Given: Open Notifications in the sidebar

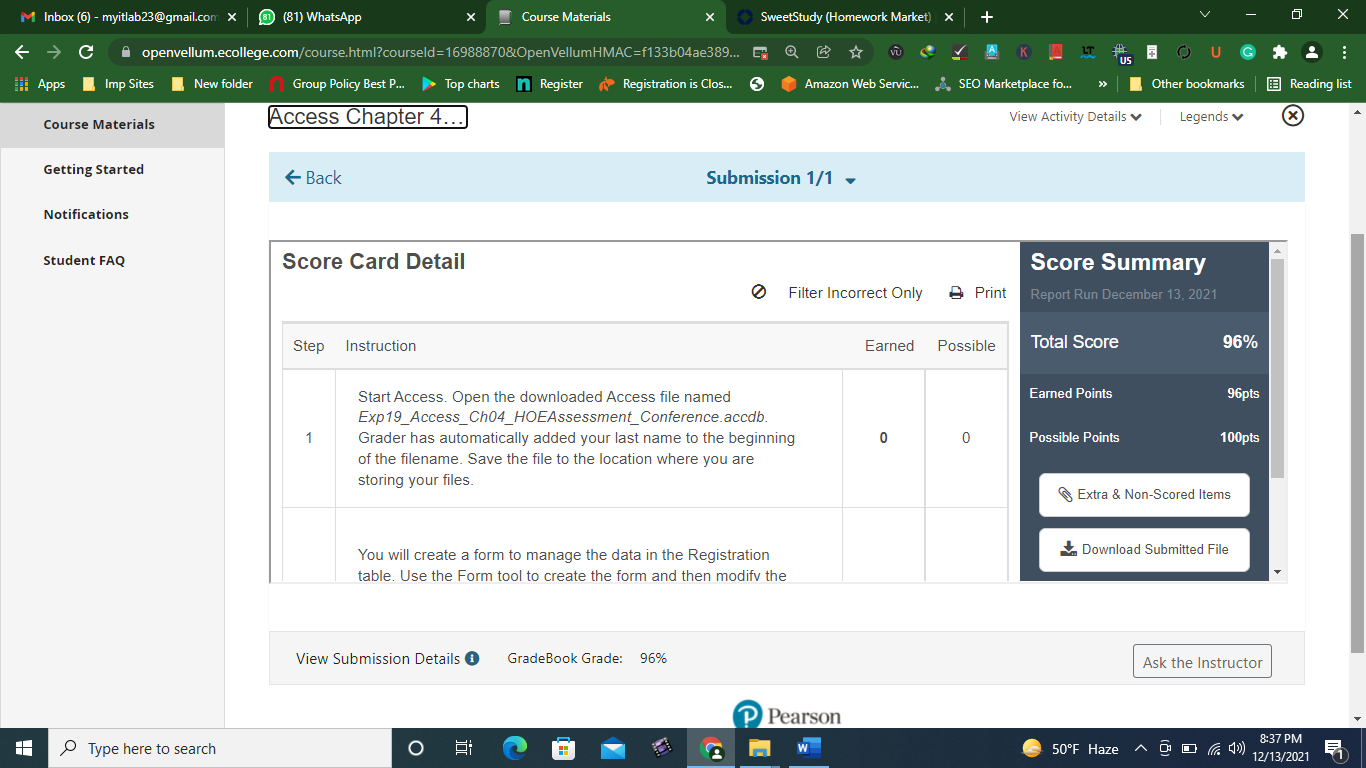Looking at the screenshot, I should coord(86,214).
